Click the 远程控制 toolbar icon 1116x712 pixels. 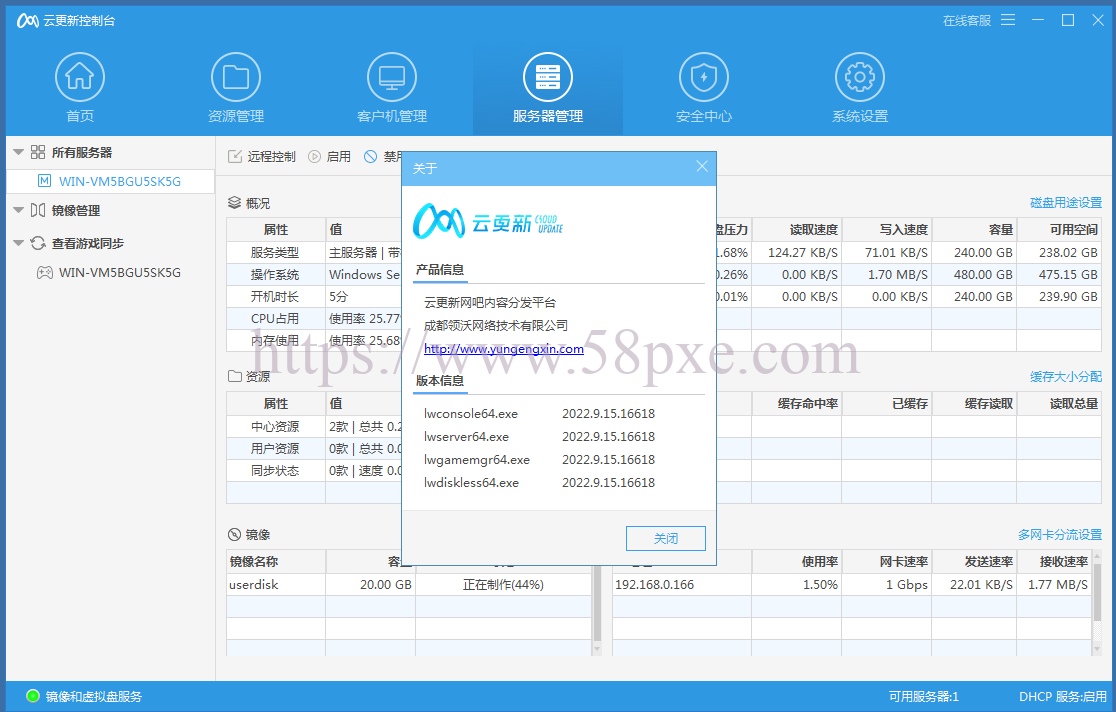(235, 157)
